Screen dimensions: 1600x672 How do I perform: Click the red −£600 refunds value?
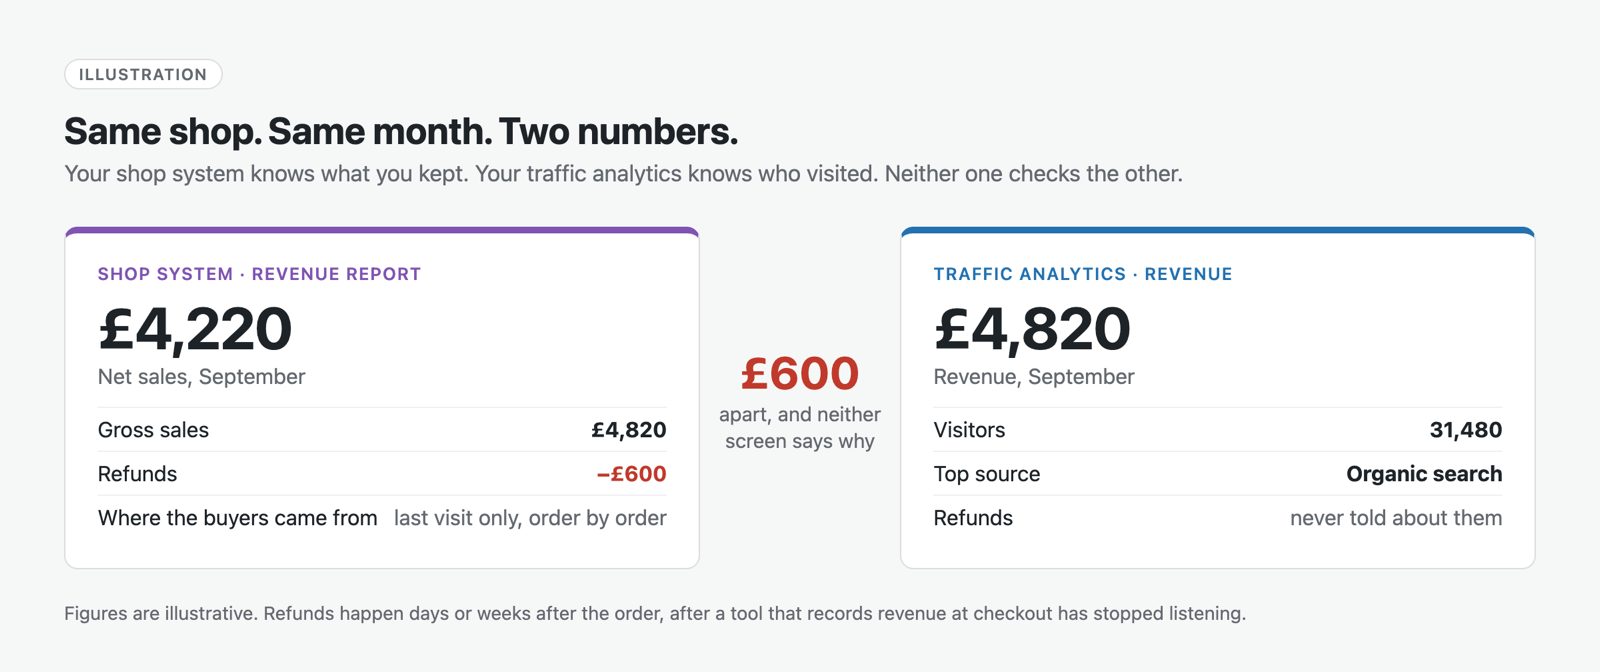[x=631, y=474]
